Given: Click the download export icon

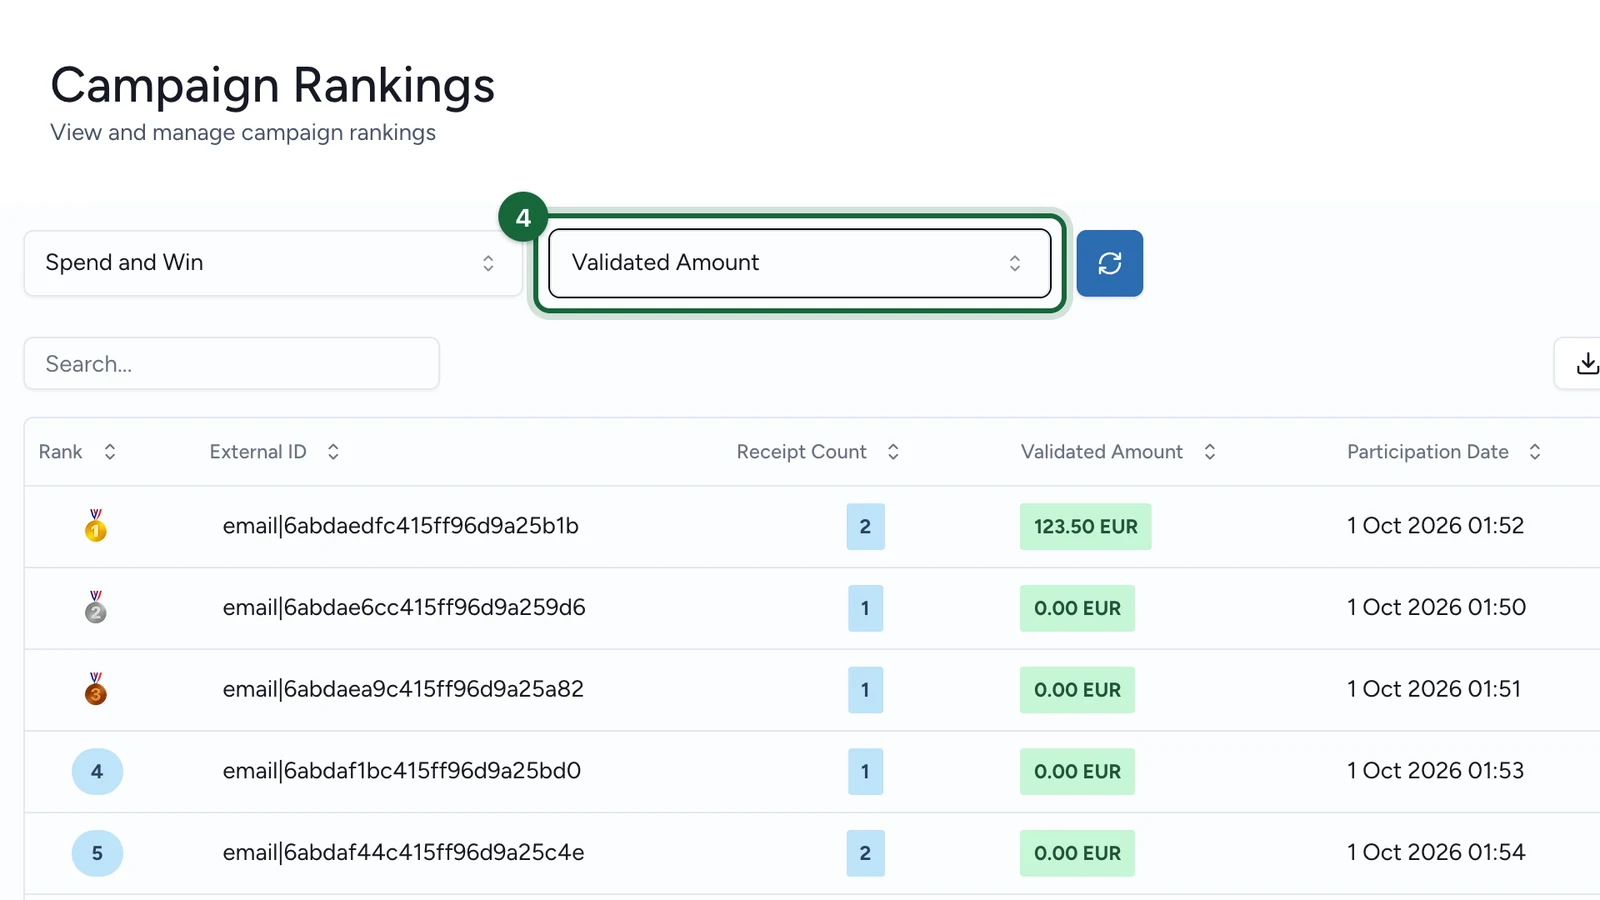Looking at the screenshot, I should point(1587,363).
